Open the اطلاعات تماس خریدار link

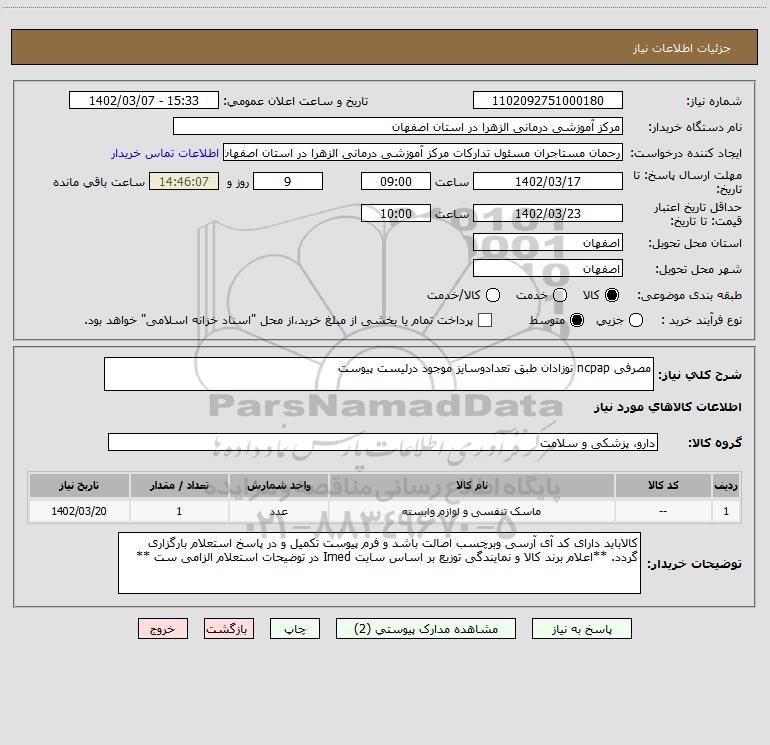[165, 153]
